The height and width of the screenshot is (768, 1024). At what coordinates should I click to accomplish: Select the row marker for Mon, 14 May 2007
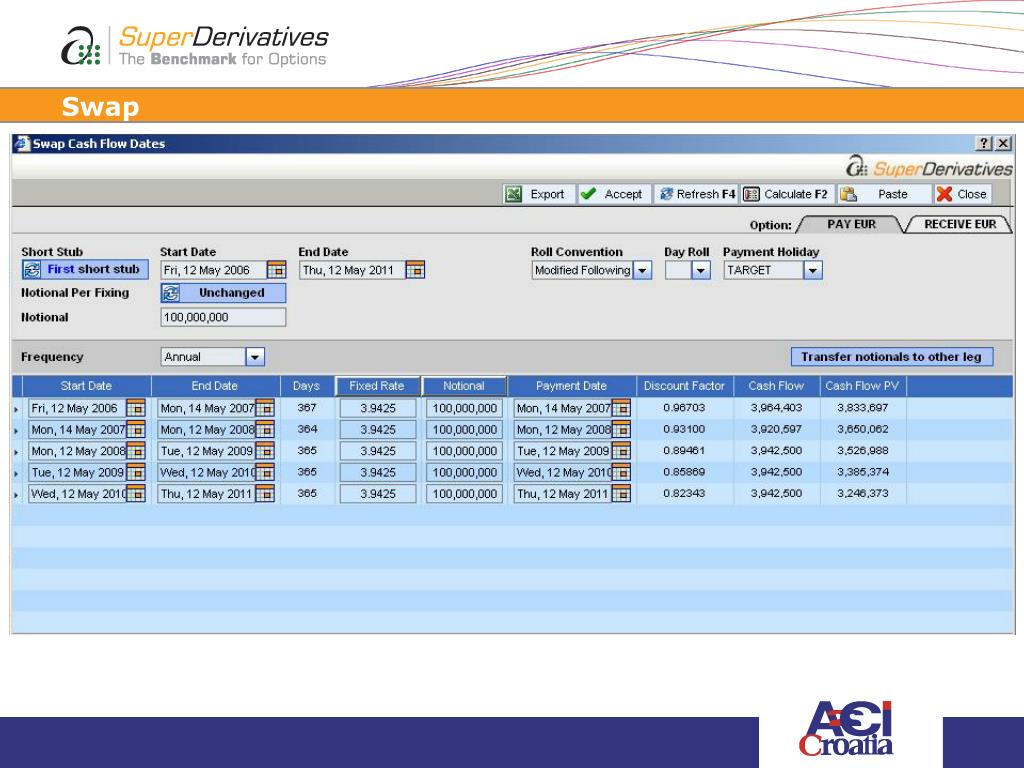(16, 430)
